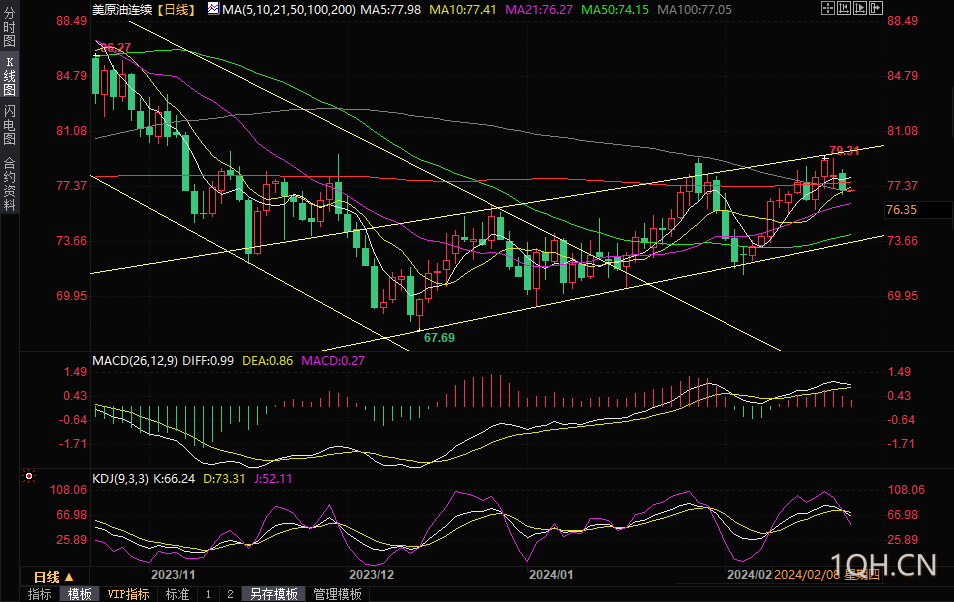Switch to the 分时图 side tab
954x602 pixels.
(x=9, y=27)
